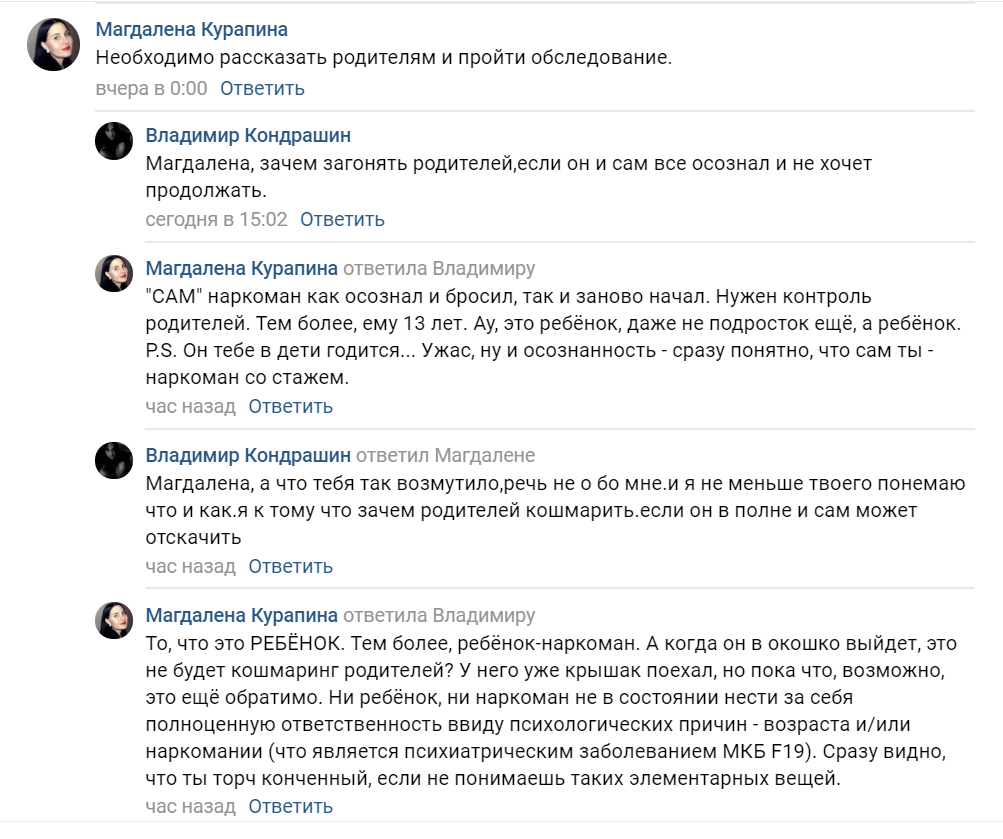Open Владимир's avatar beside the "возмутило" reply
Image resolution: width=1003 pixels, height=839 pixels.
(x=114, y=461)
